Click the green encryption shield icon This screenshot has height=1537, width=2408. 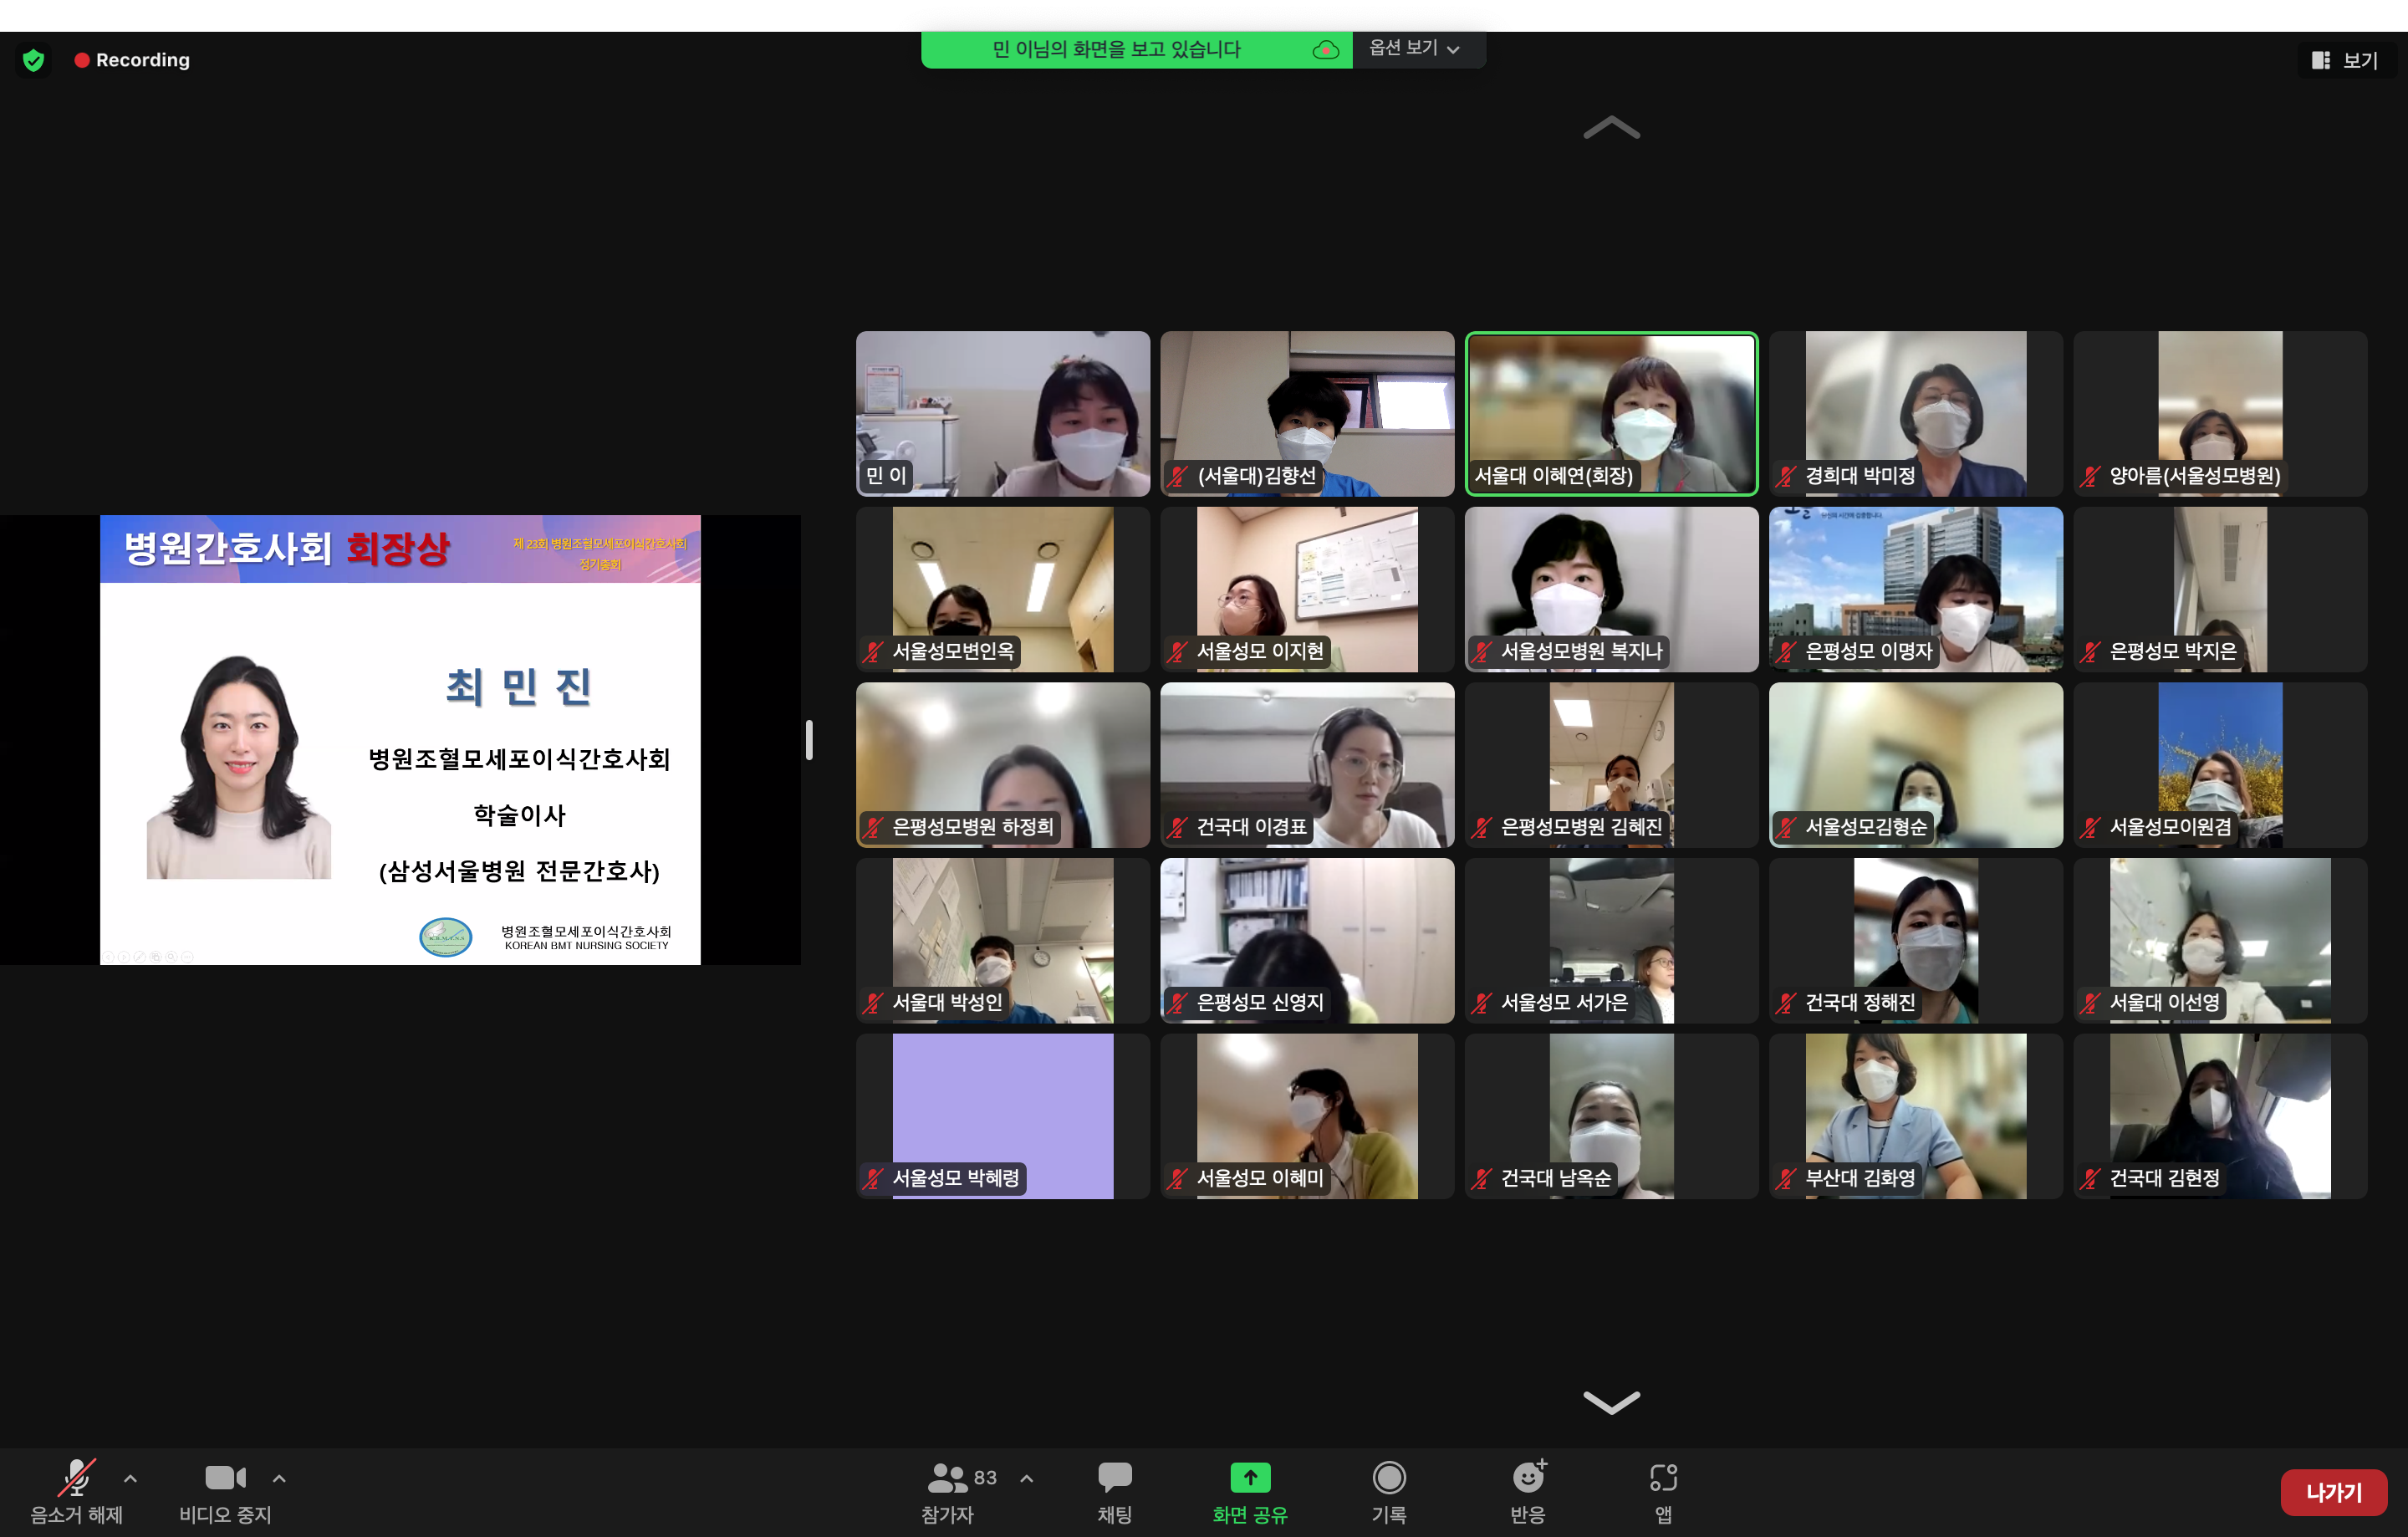point(33,60)
